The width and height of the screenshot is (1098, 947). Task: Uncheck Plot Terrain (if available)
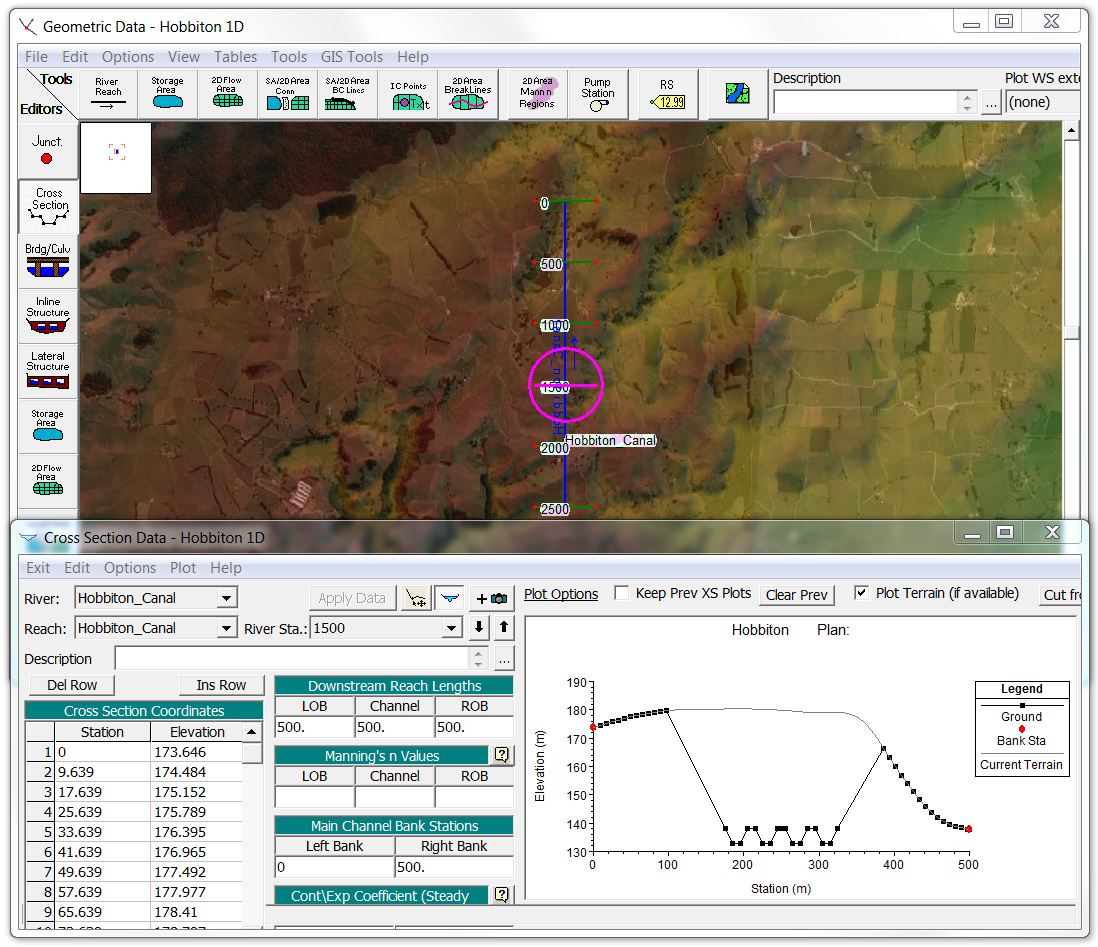(x=861, y=593)
